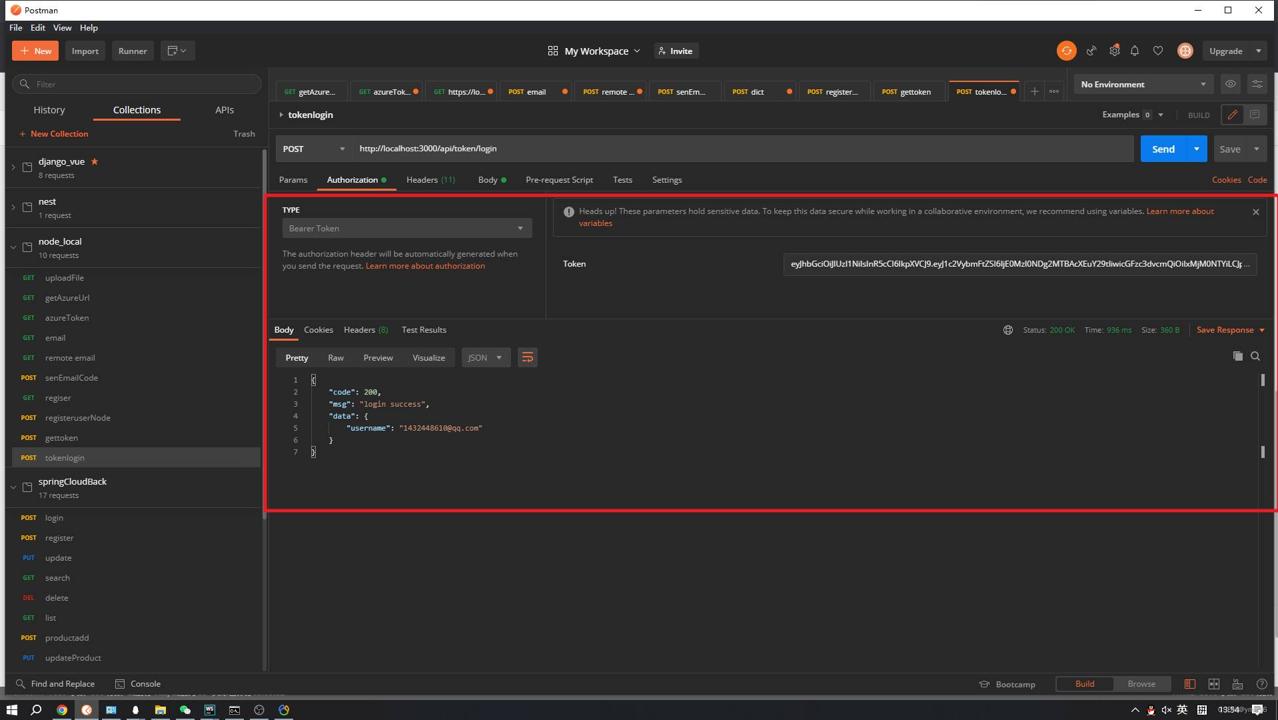The height and width of the screenshot is (720, 1278).
Task: Click the Invite button
Action: [675, 51]
